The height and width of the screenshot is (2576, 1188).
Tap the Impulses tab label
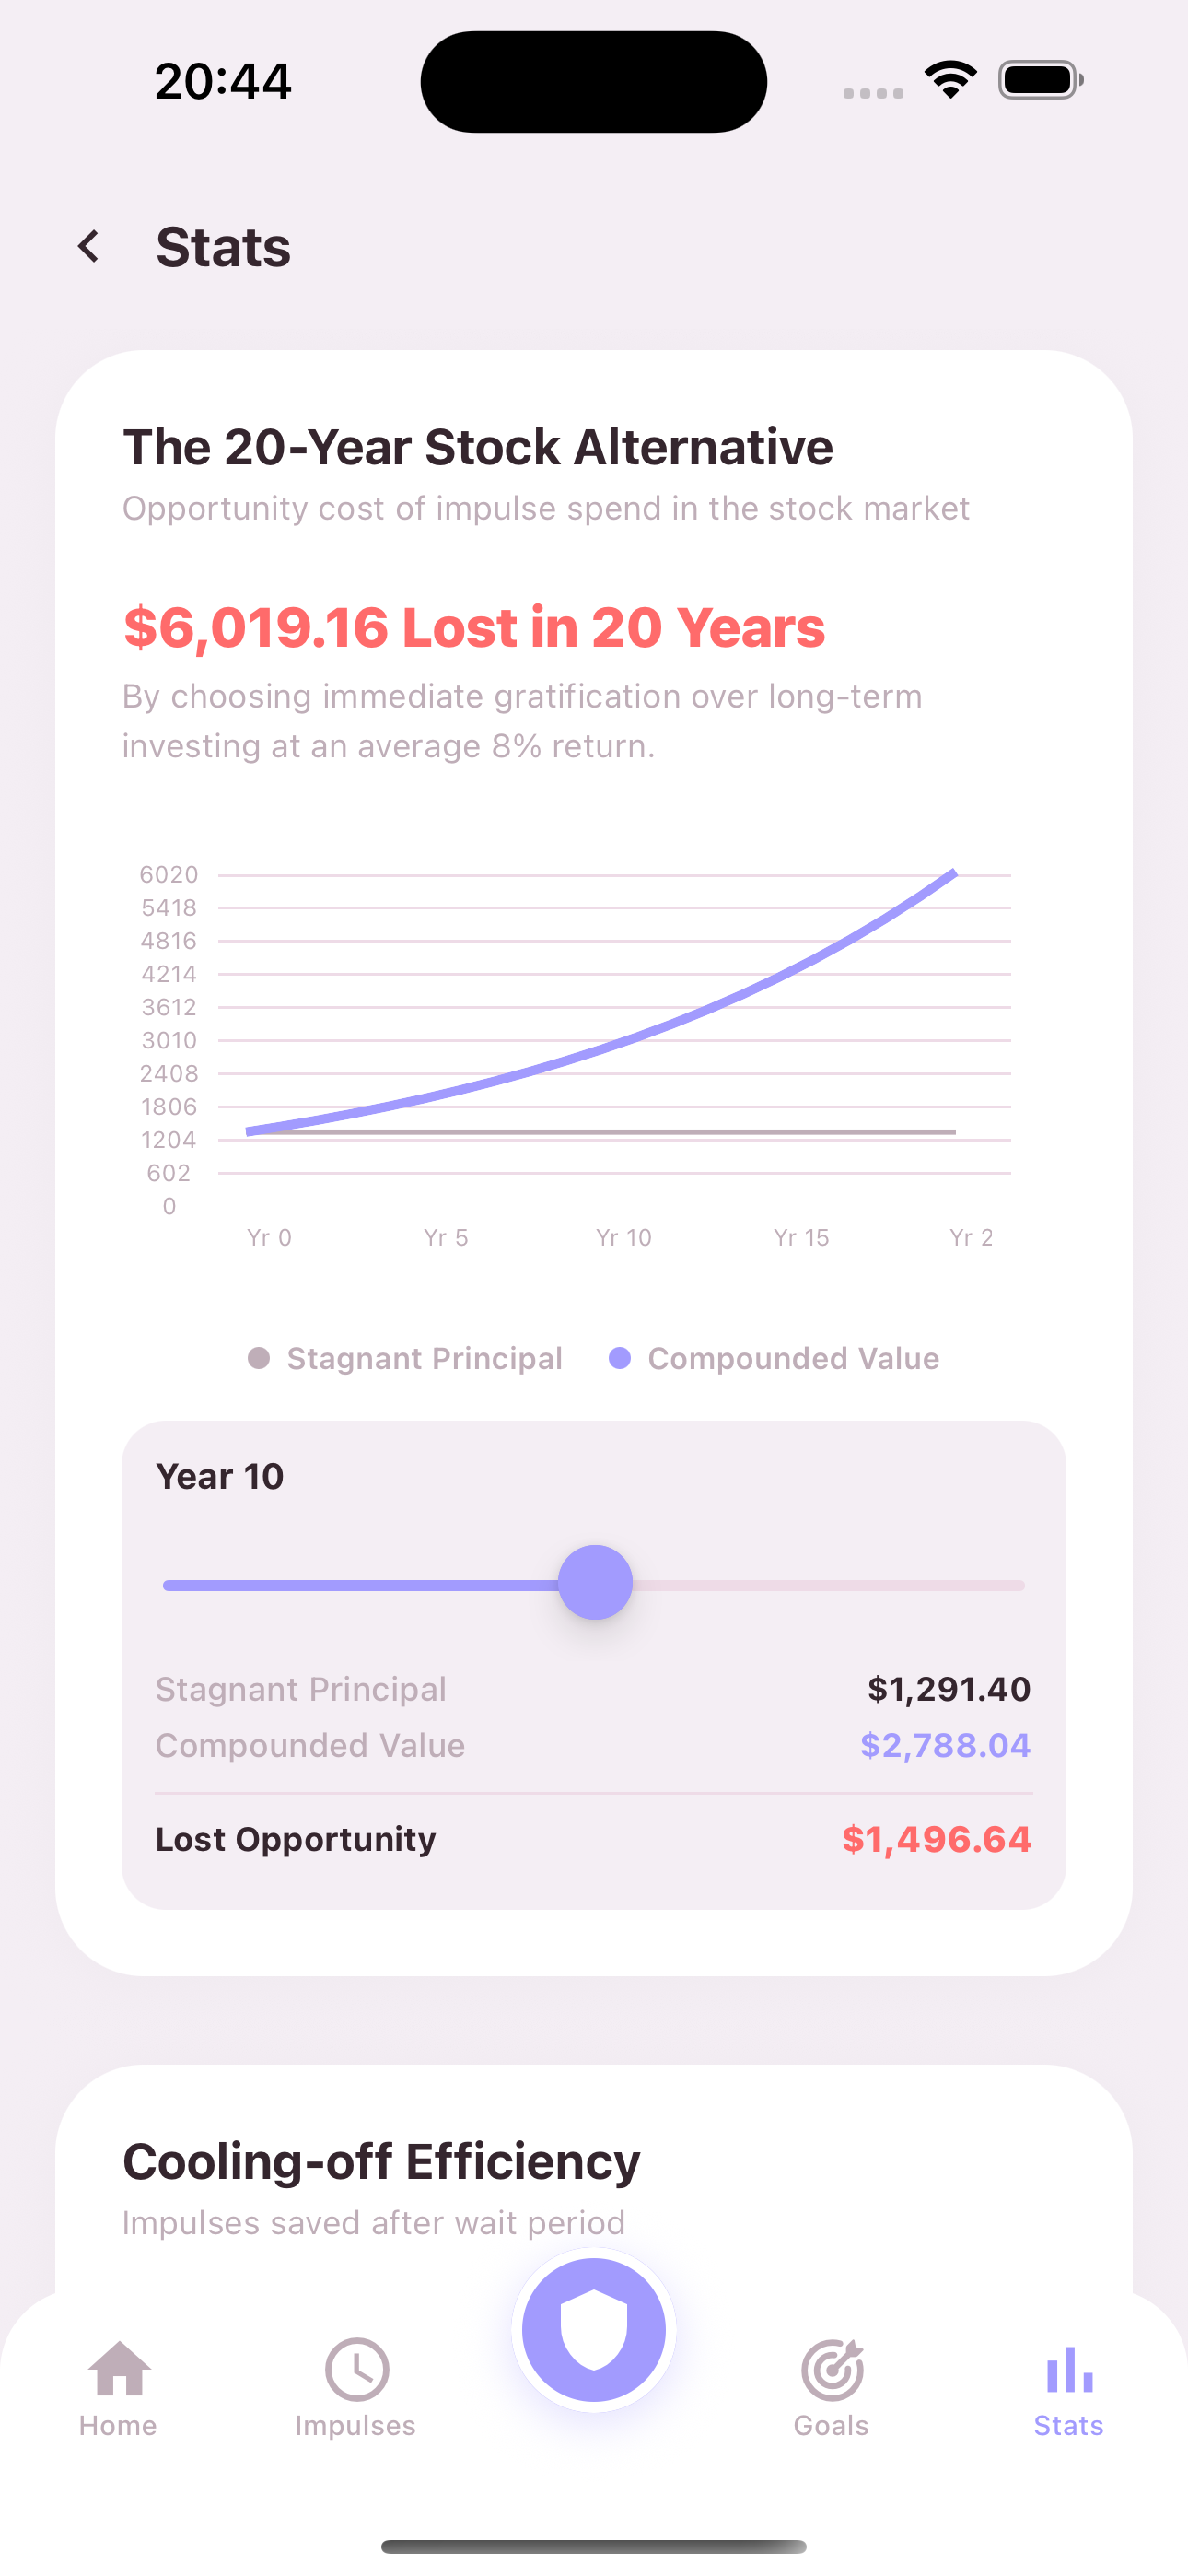355,2426
